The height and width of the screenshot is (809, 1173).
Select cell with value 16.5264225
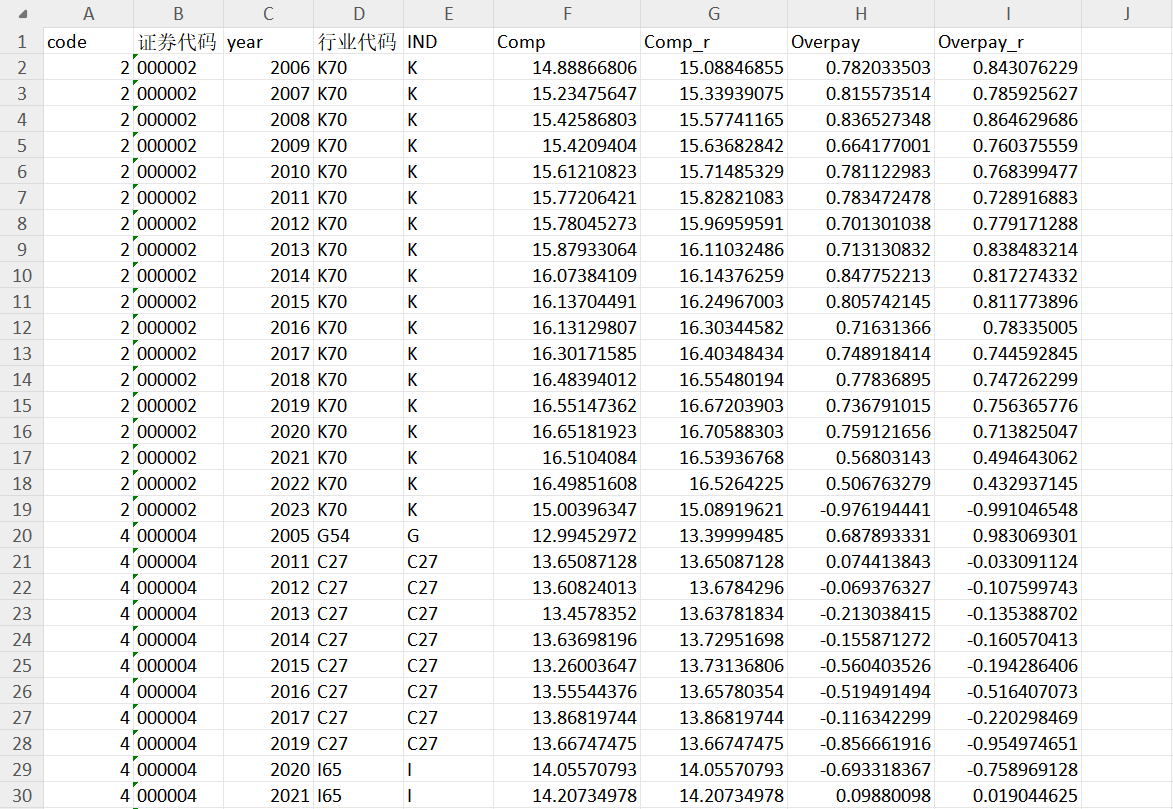pyautogui.click(x=714, y=484)
